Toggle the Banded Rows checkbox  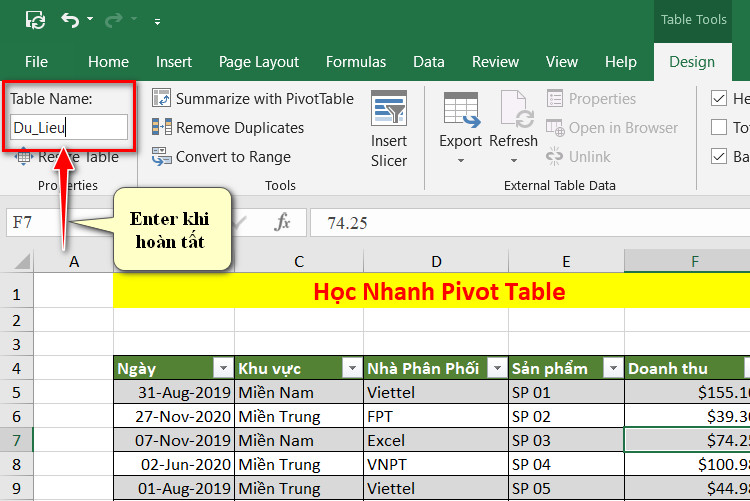pyautogui.click(x=718, y=156)
